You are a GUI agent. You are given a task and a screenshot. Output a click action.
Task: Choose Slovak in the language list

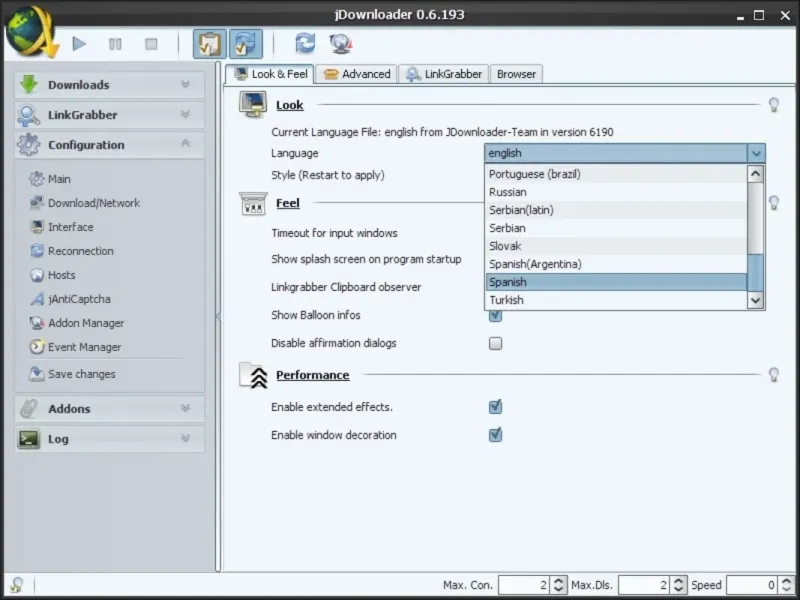point(616,246)
